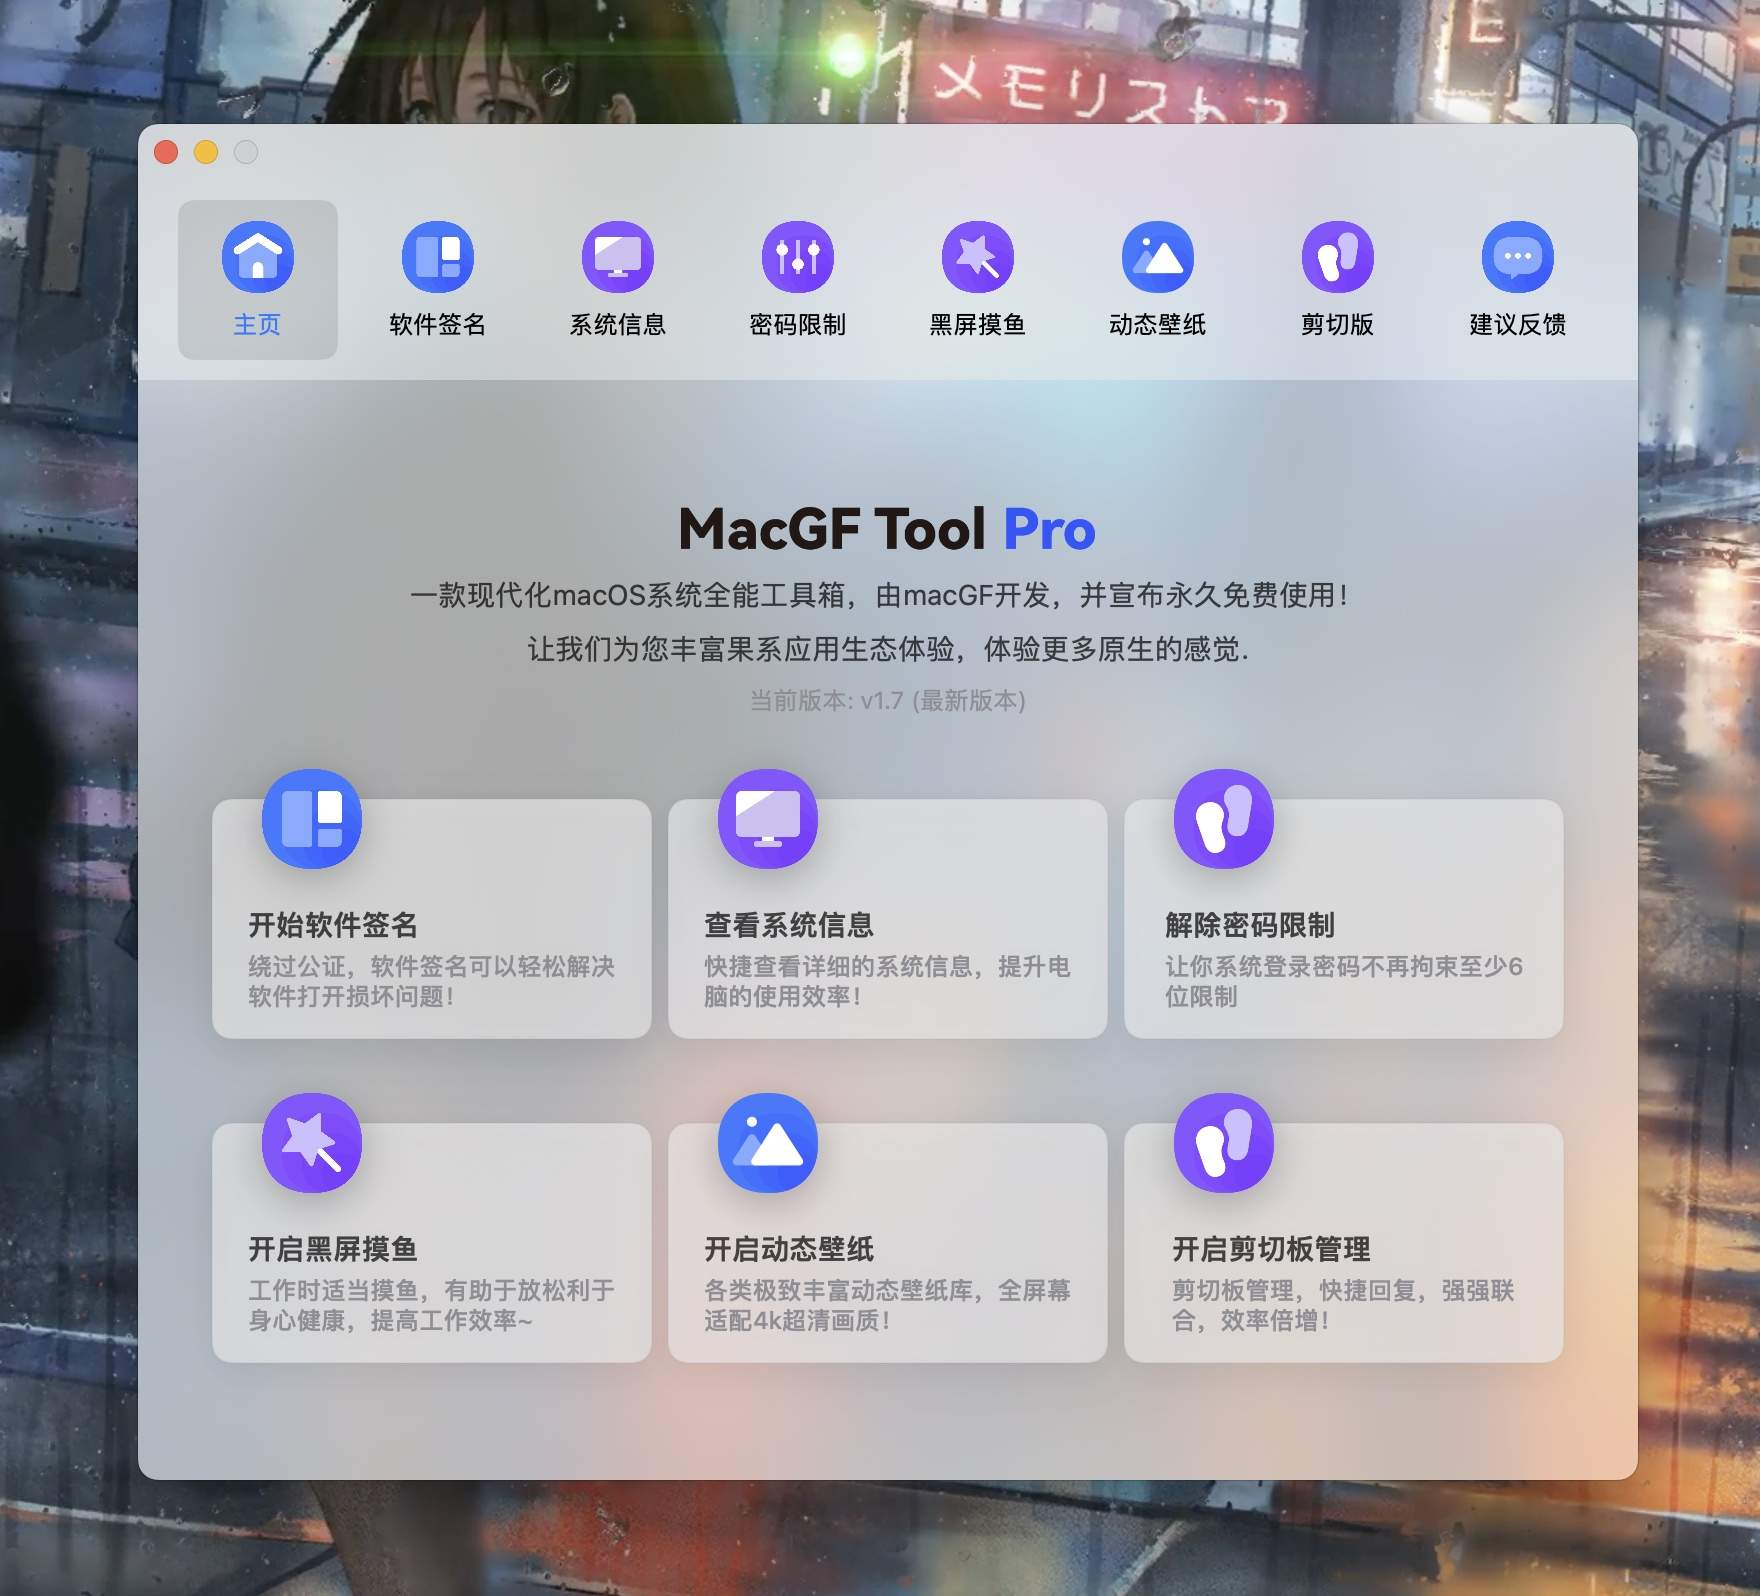Switch to the 剪切版 tab
The image size is (1760, 1596).
click(1337, 280)
